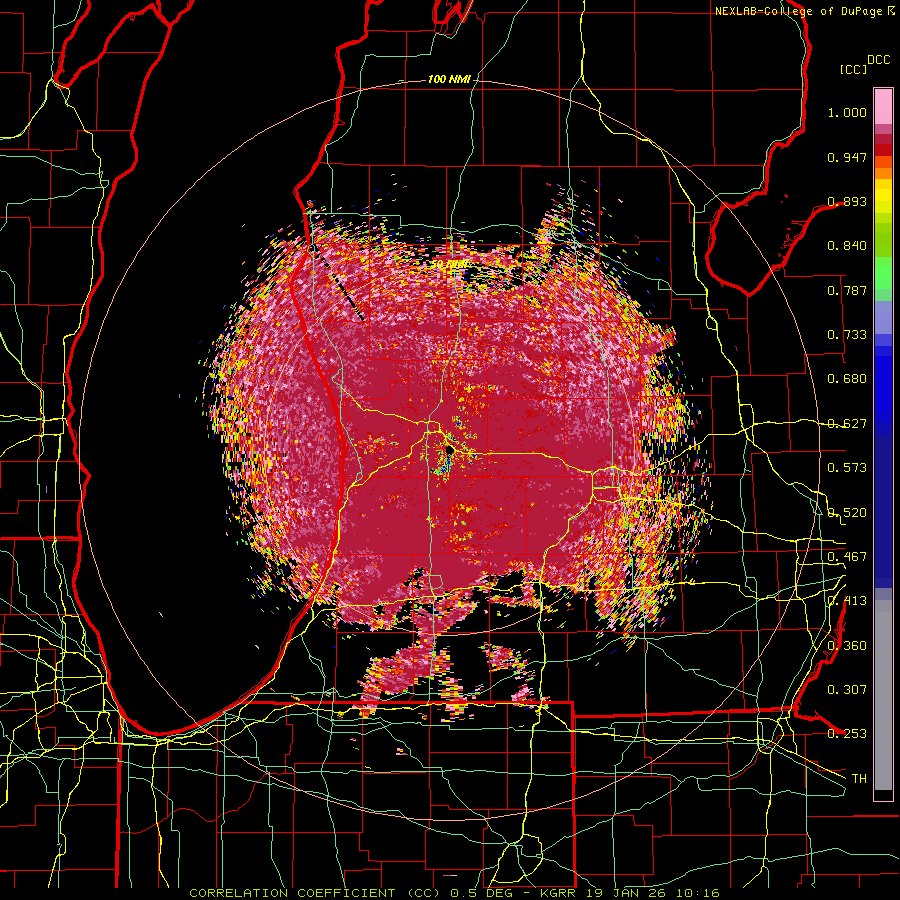Pick the lavender swatch on the color bar

click(883, 317)
